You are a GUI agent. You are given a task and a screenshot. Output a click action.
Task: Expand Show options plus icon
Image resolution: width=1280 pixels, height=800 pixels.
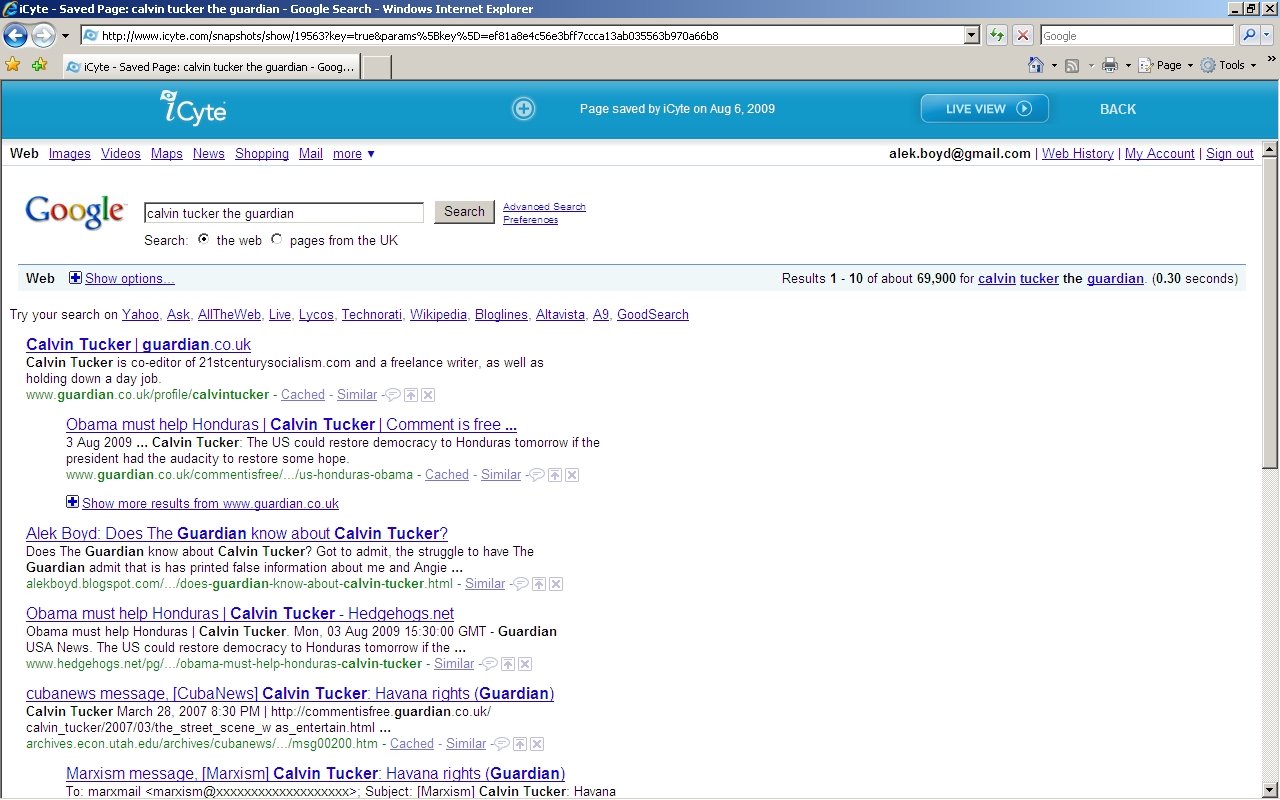point(75,278)
